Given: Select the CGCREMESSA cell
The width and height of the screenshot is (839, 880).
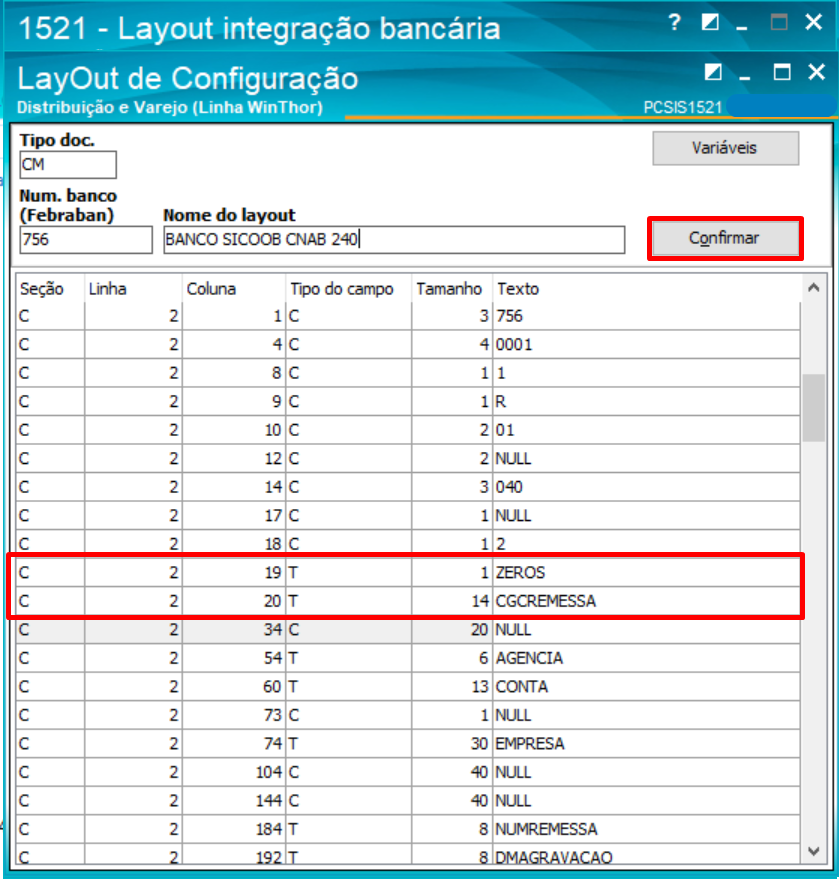Looking at the screenshot, I should coord(646,602).
